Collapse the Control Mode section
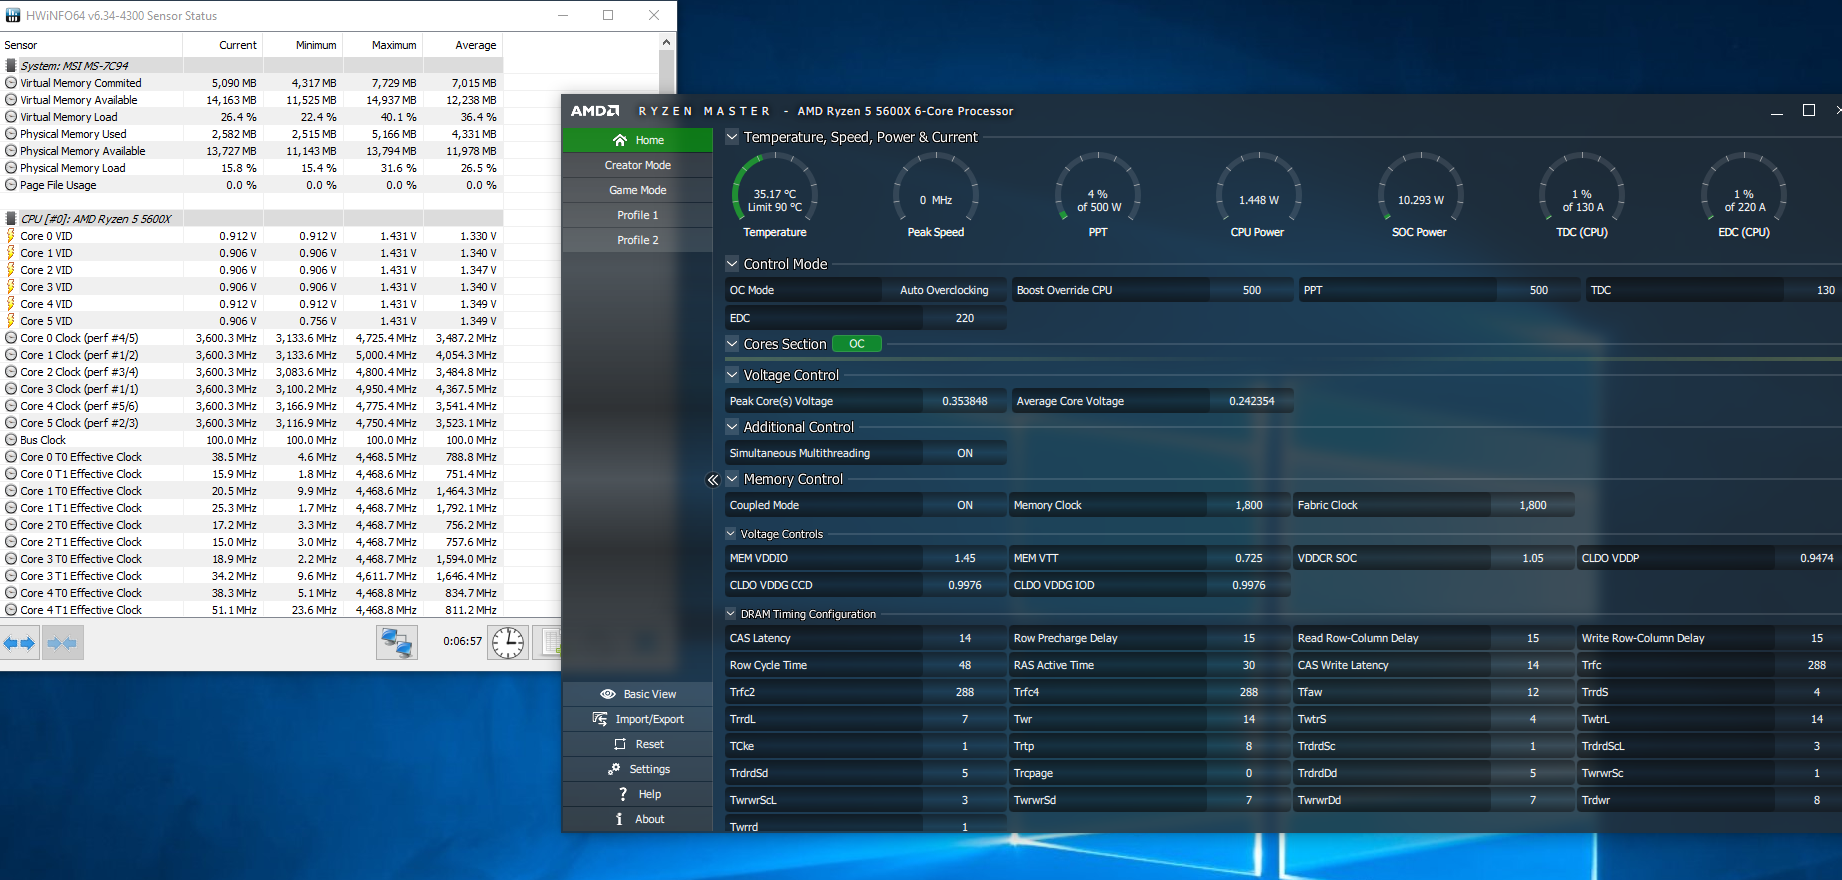The height and width of the screenshot is (880, 1842). tap(732, 264)
